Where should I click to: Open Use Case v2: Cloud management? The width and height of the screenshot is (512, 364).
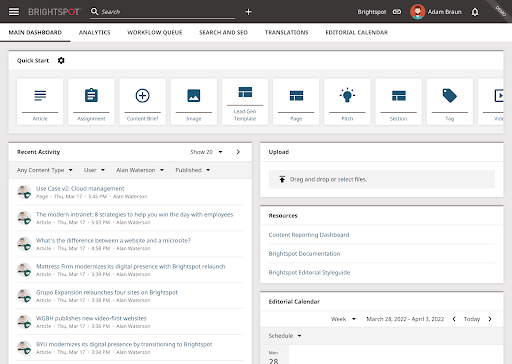[x=80, y=189]
